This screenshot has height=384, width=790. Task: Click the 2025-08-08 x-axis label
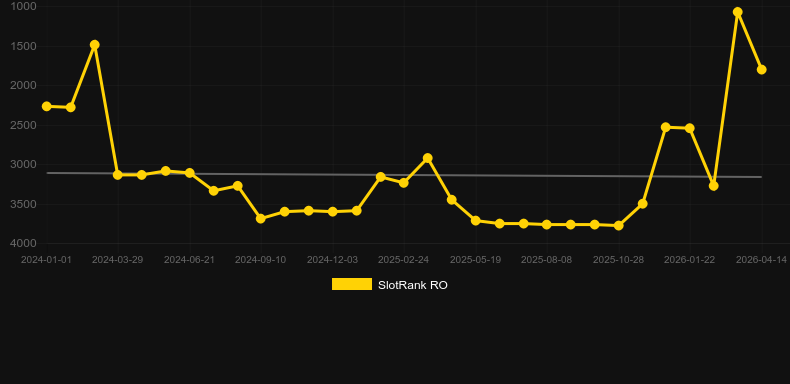(x=547, y=260)
